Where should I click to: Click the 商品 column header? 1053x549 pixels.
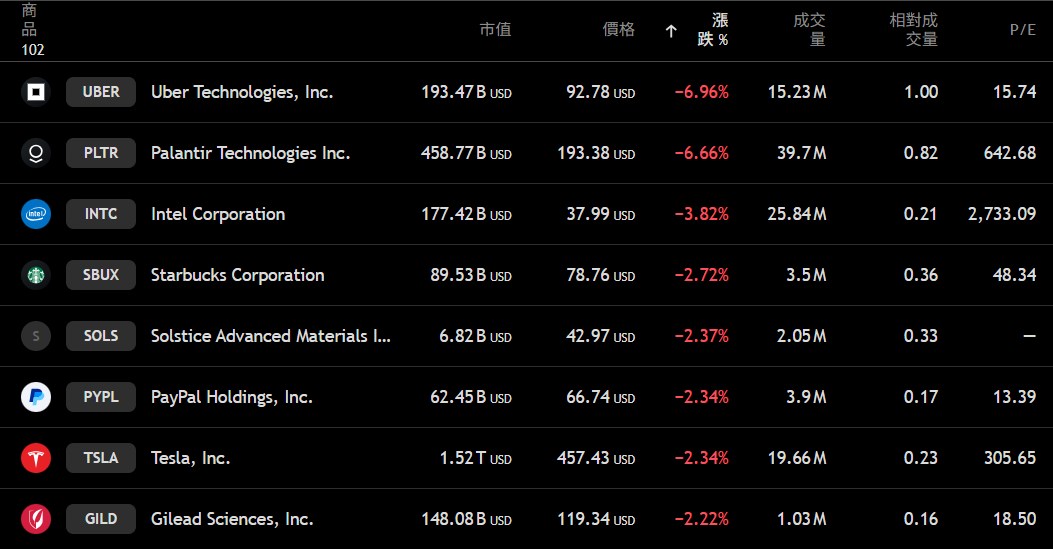pos(30,20)
